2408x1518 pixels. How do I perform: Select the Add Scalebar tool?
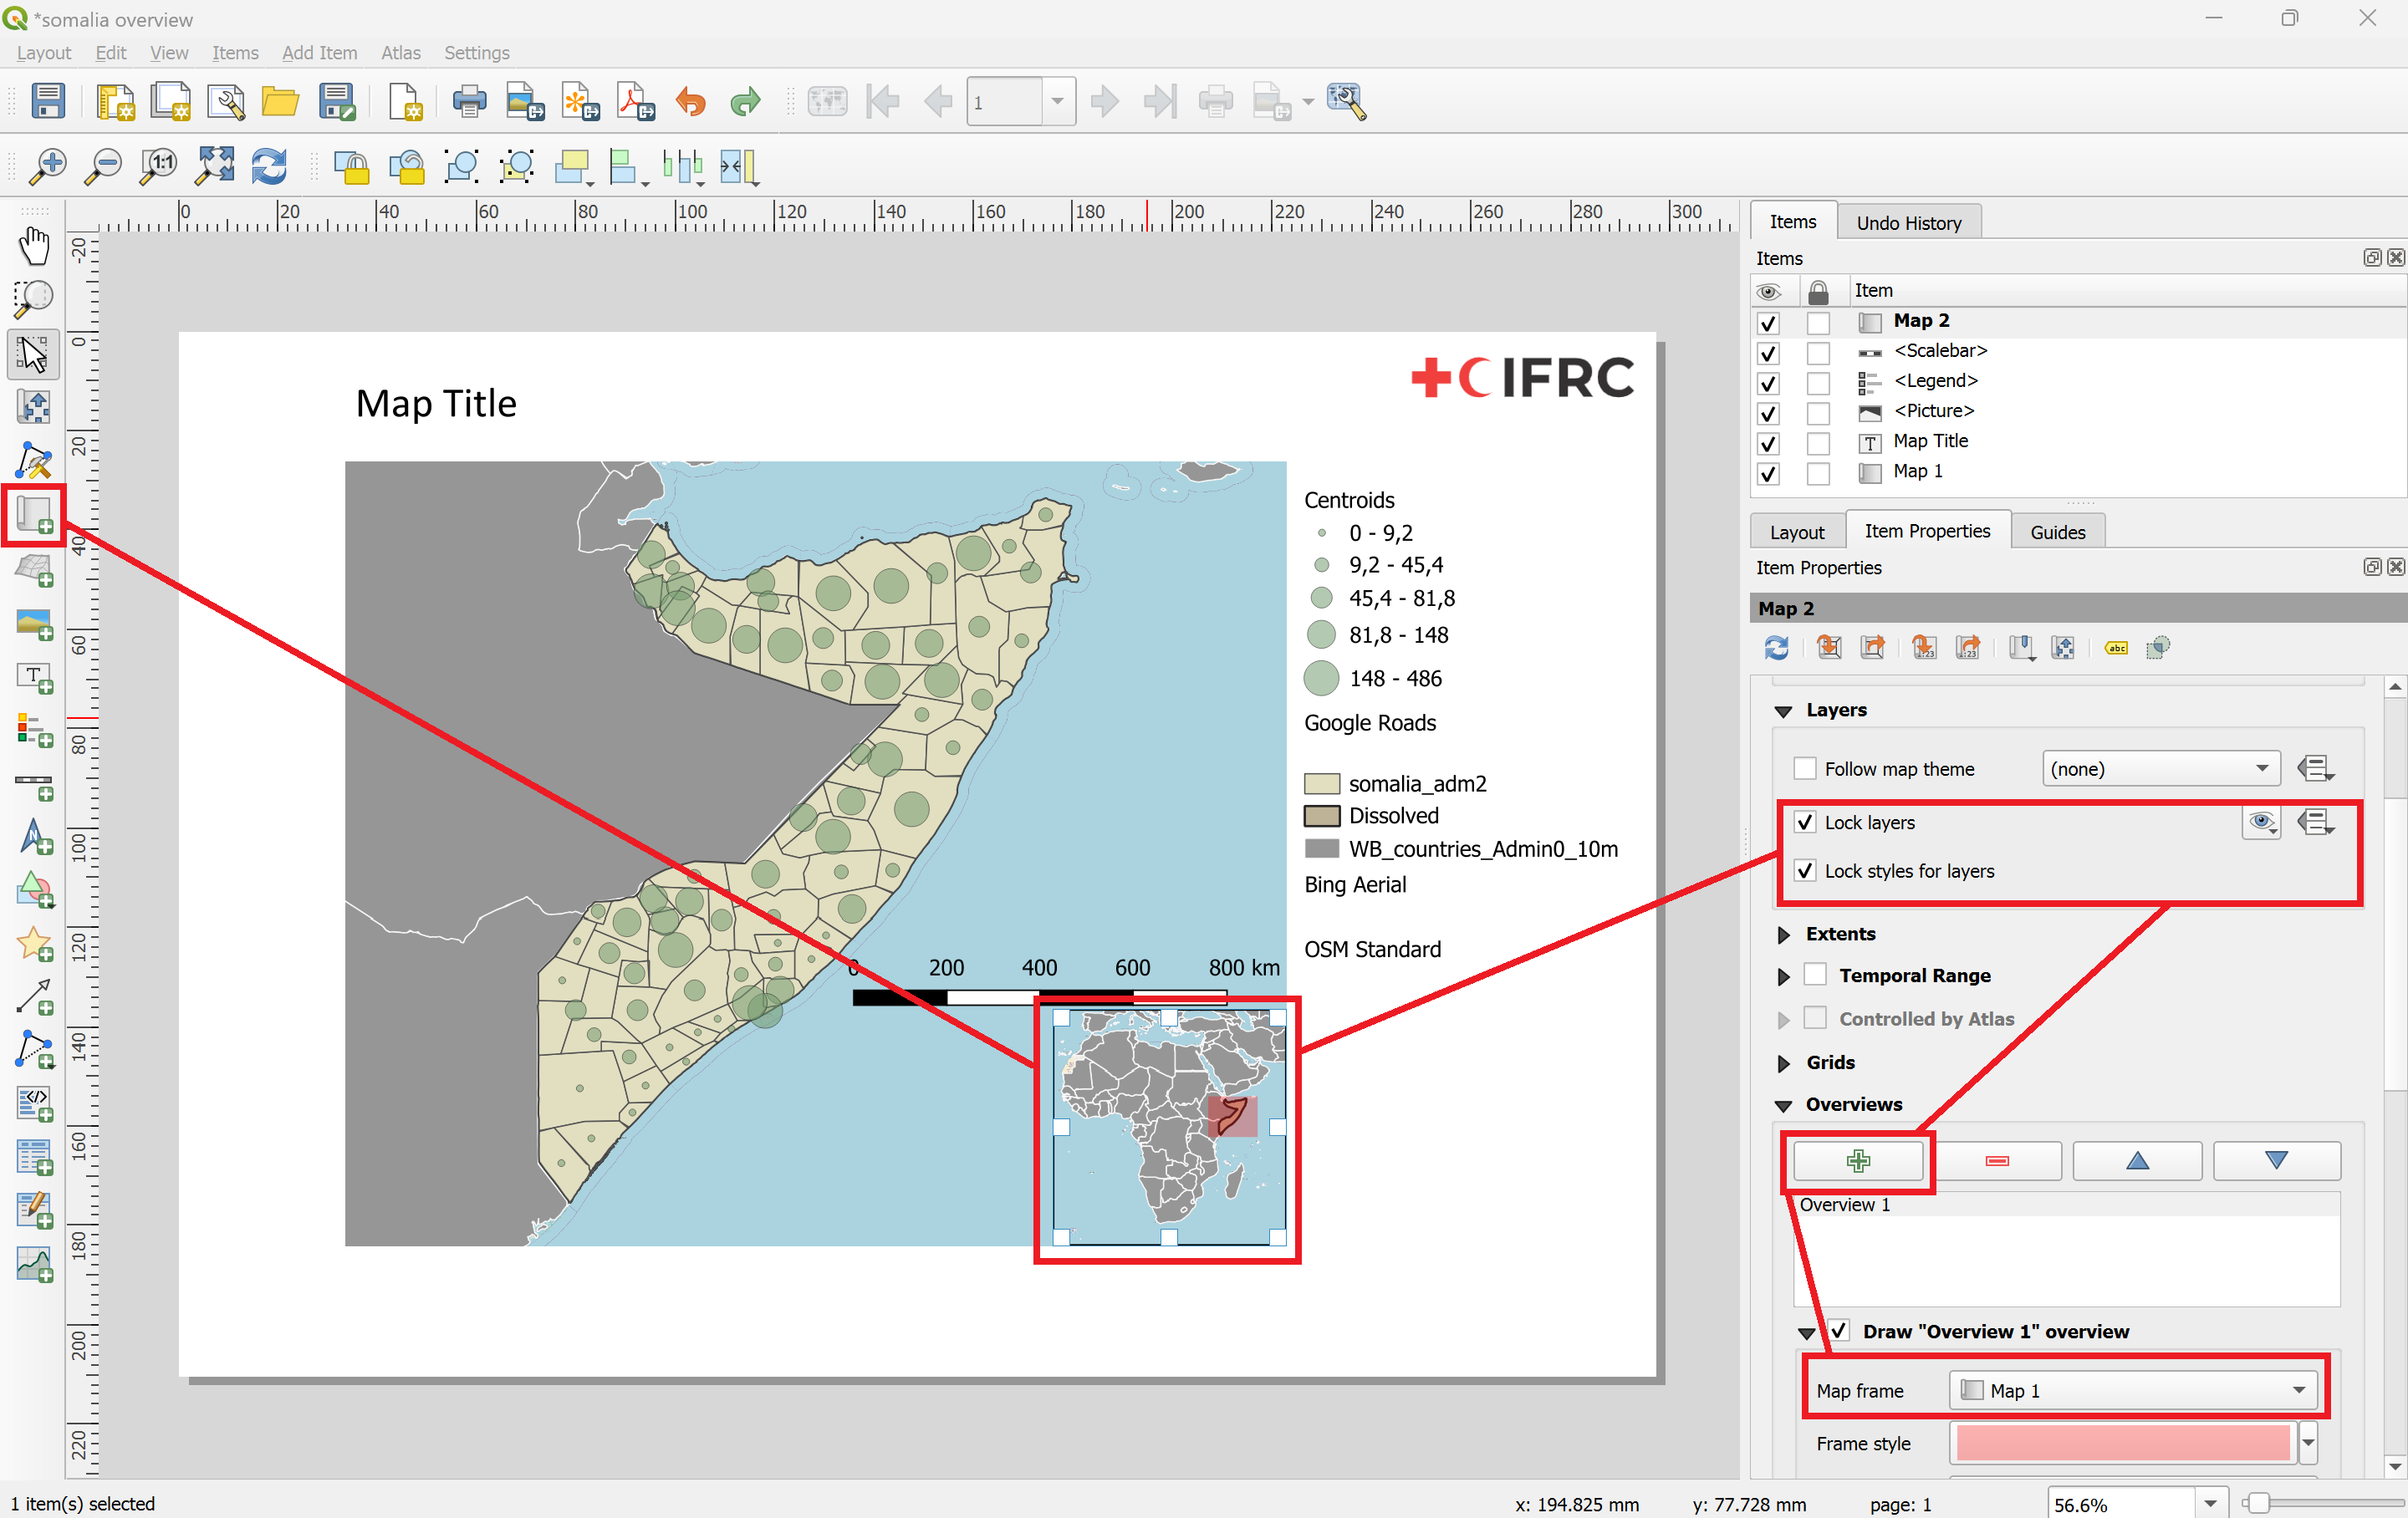point(34,785)
